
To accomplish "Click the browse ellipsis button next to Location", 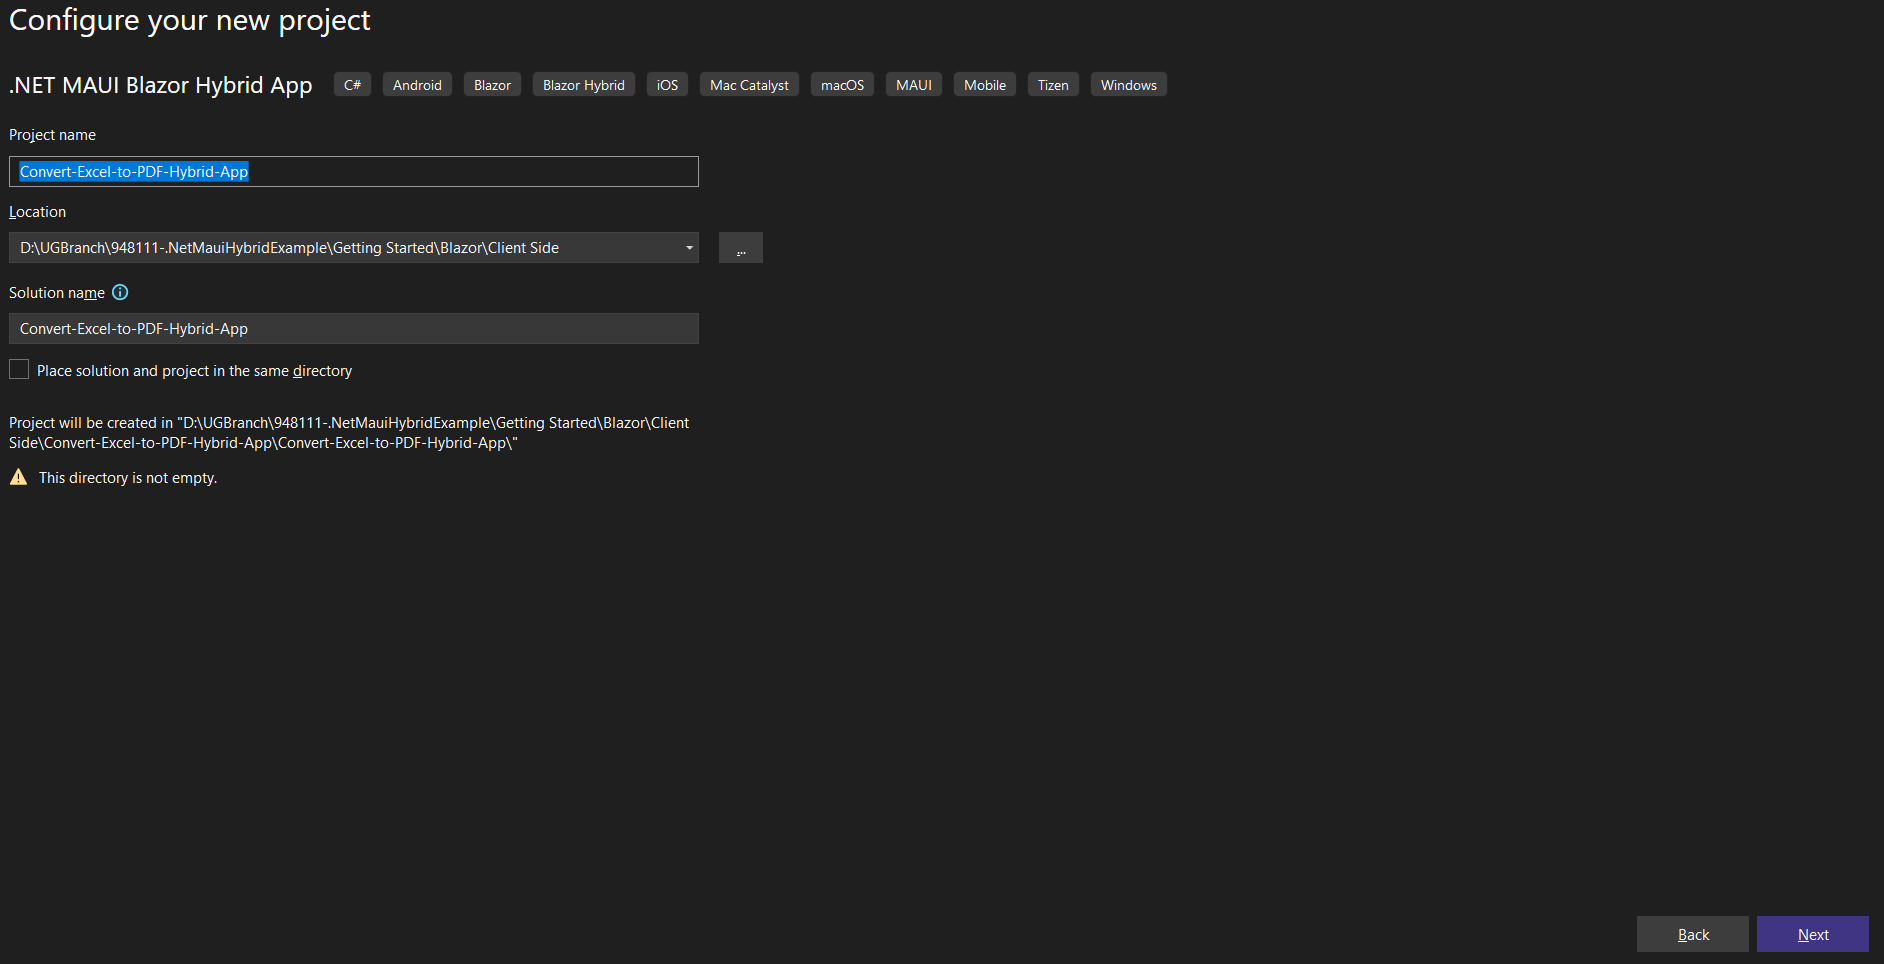I will coord(740,247).
